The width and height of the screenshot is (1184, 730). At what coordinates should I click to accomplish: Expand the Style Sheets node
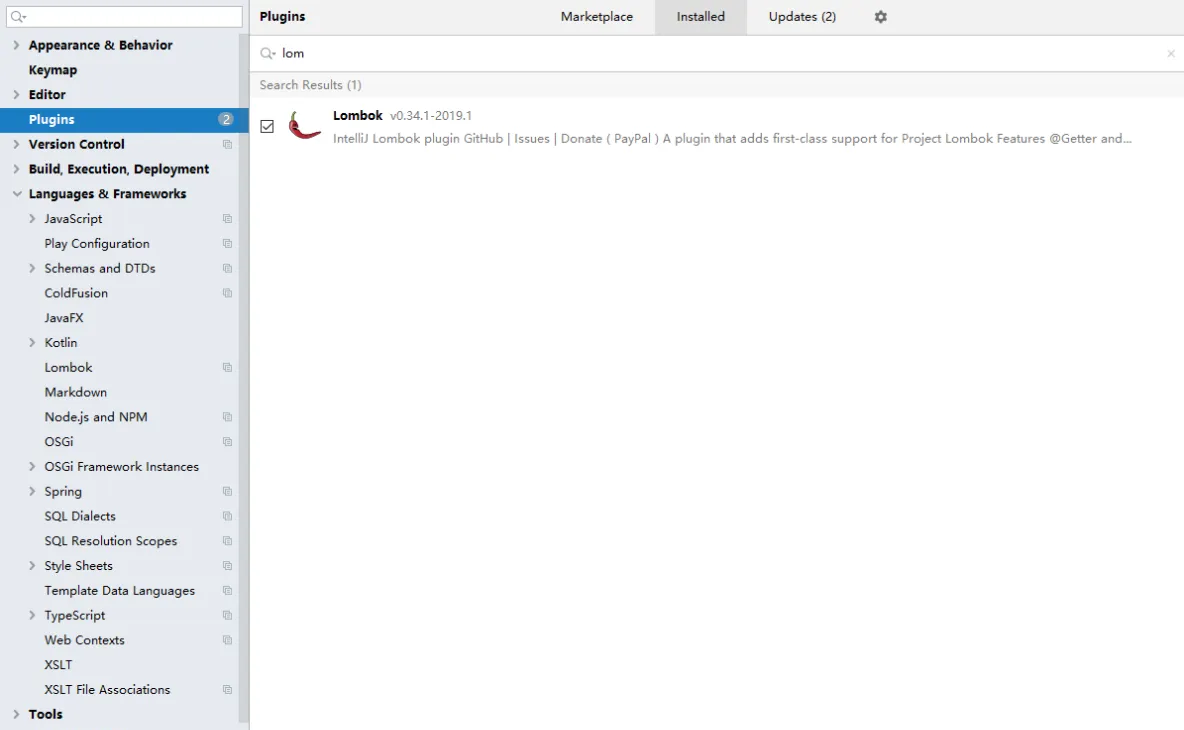coord(32,565)
